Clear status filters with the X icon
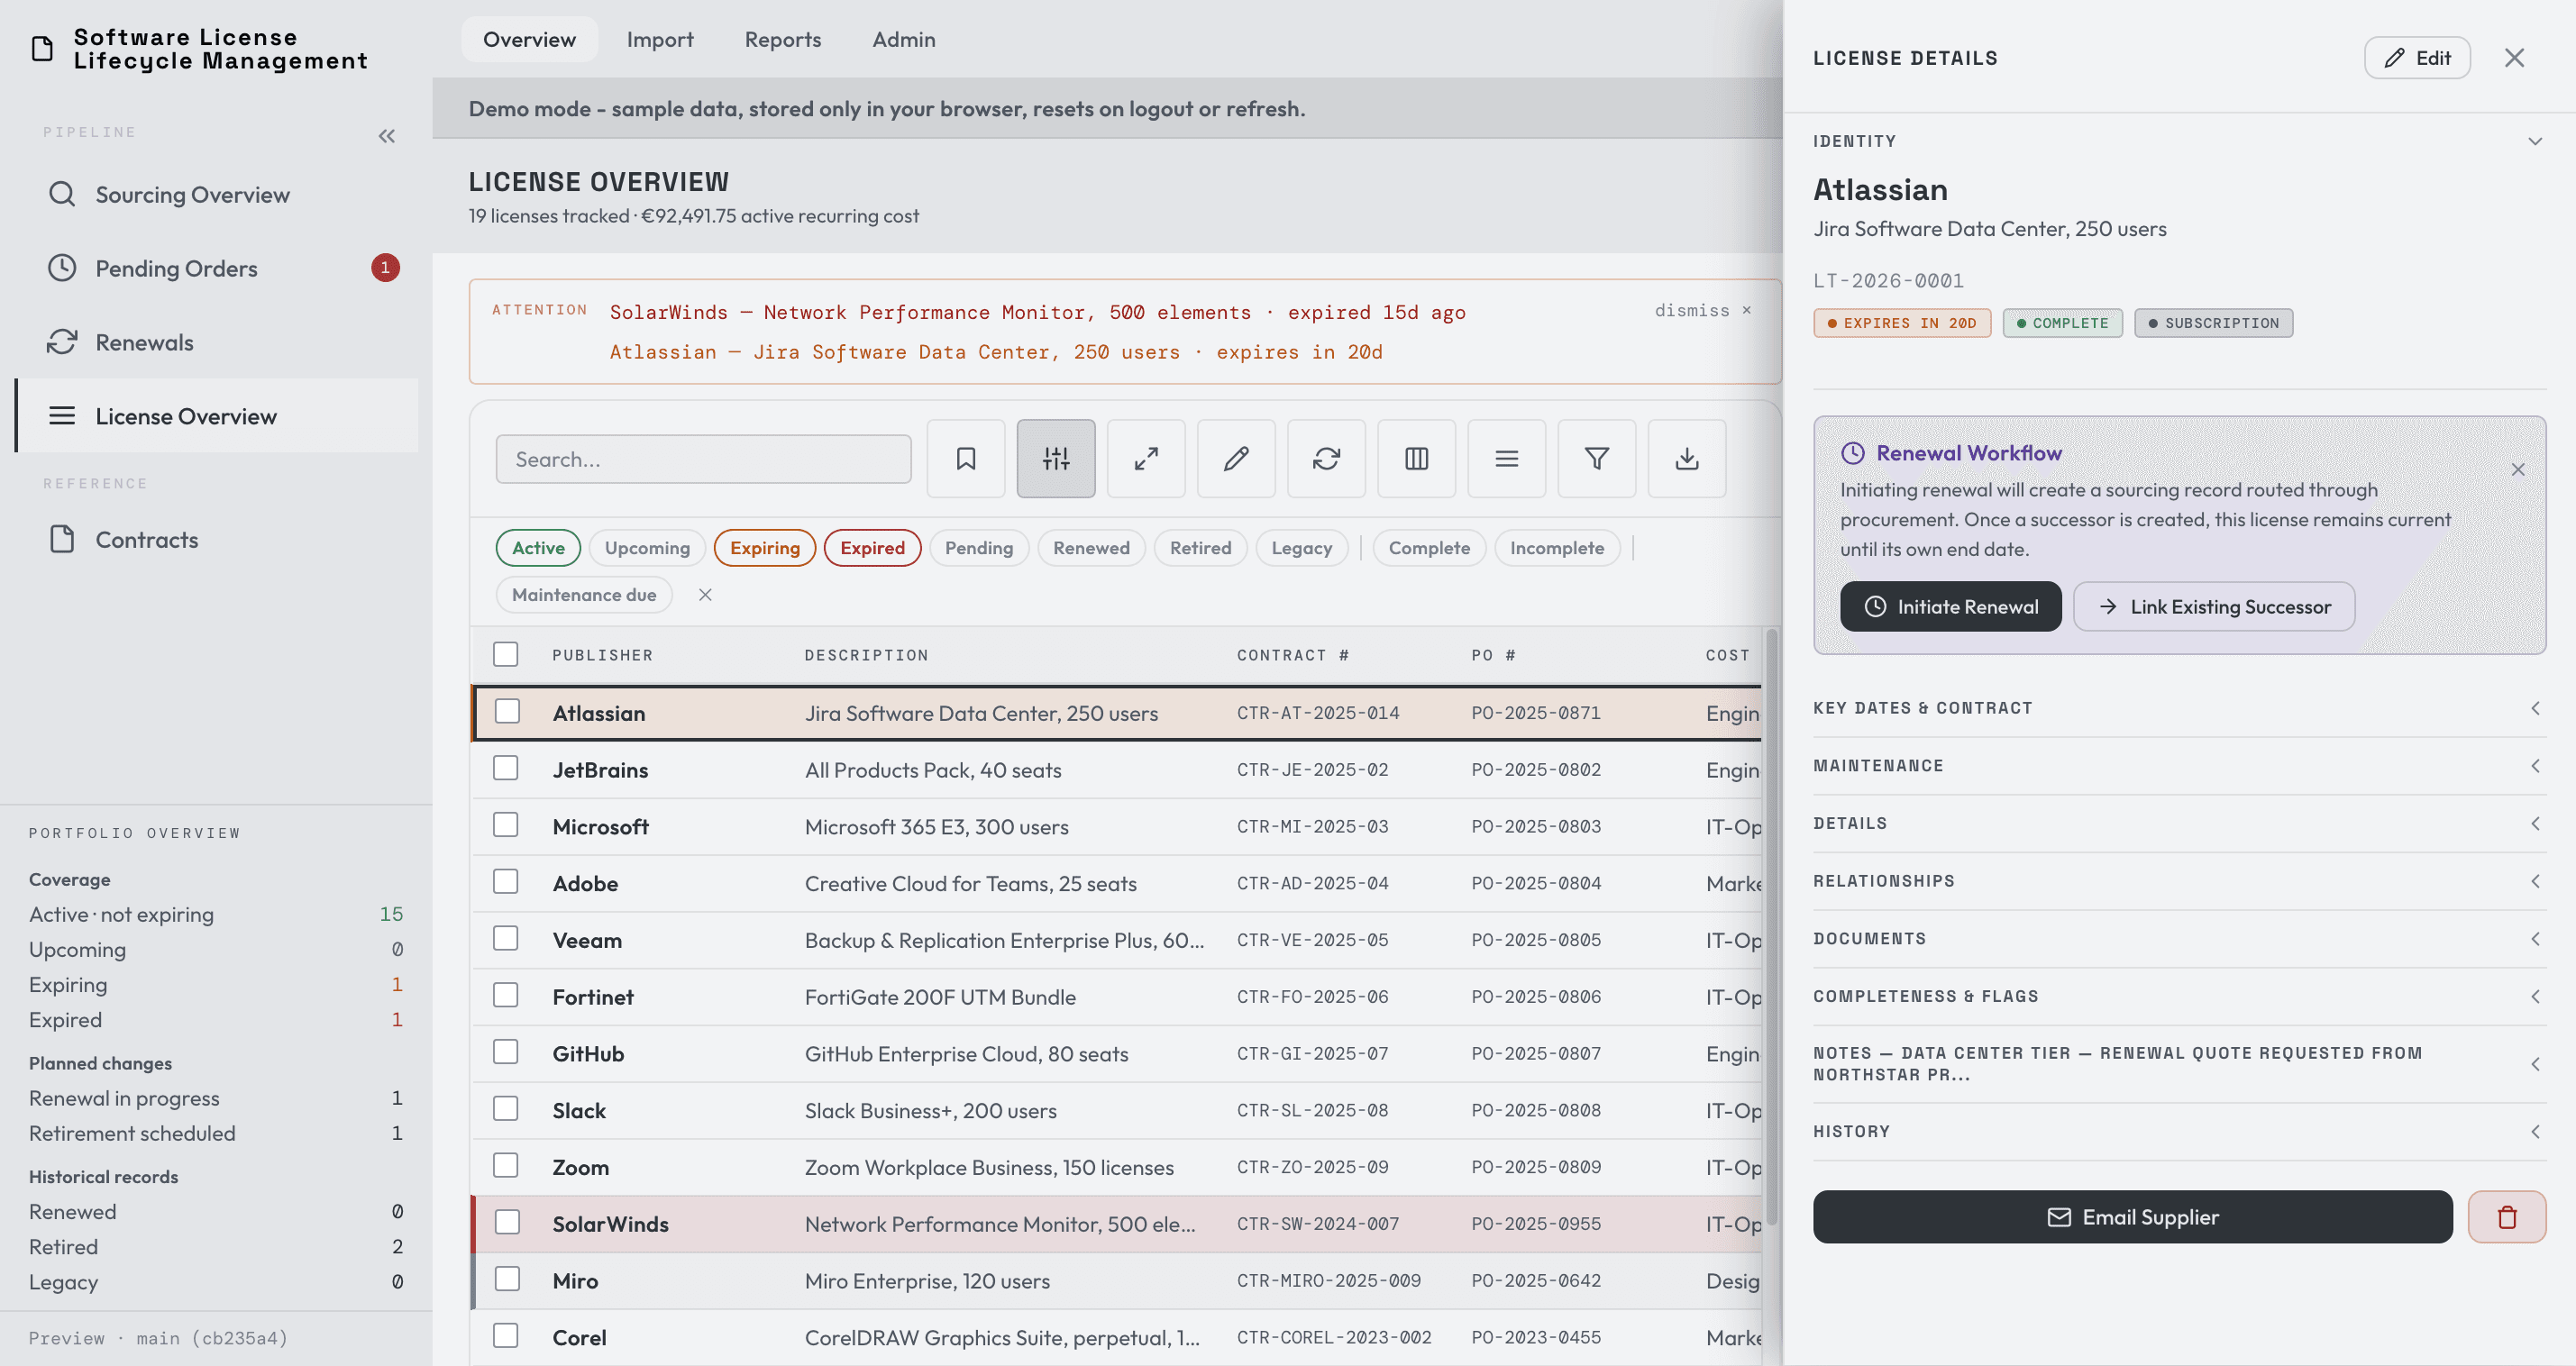Screen dimensions: 2576x1366 click(x=705, y=595)
